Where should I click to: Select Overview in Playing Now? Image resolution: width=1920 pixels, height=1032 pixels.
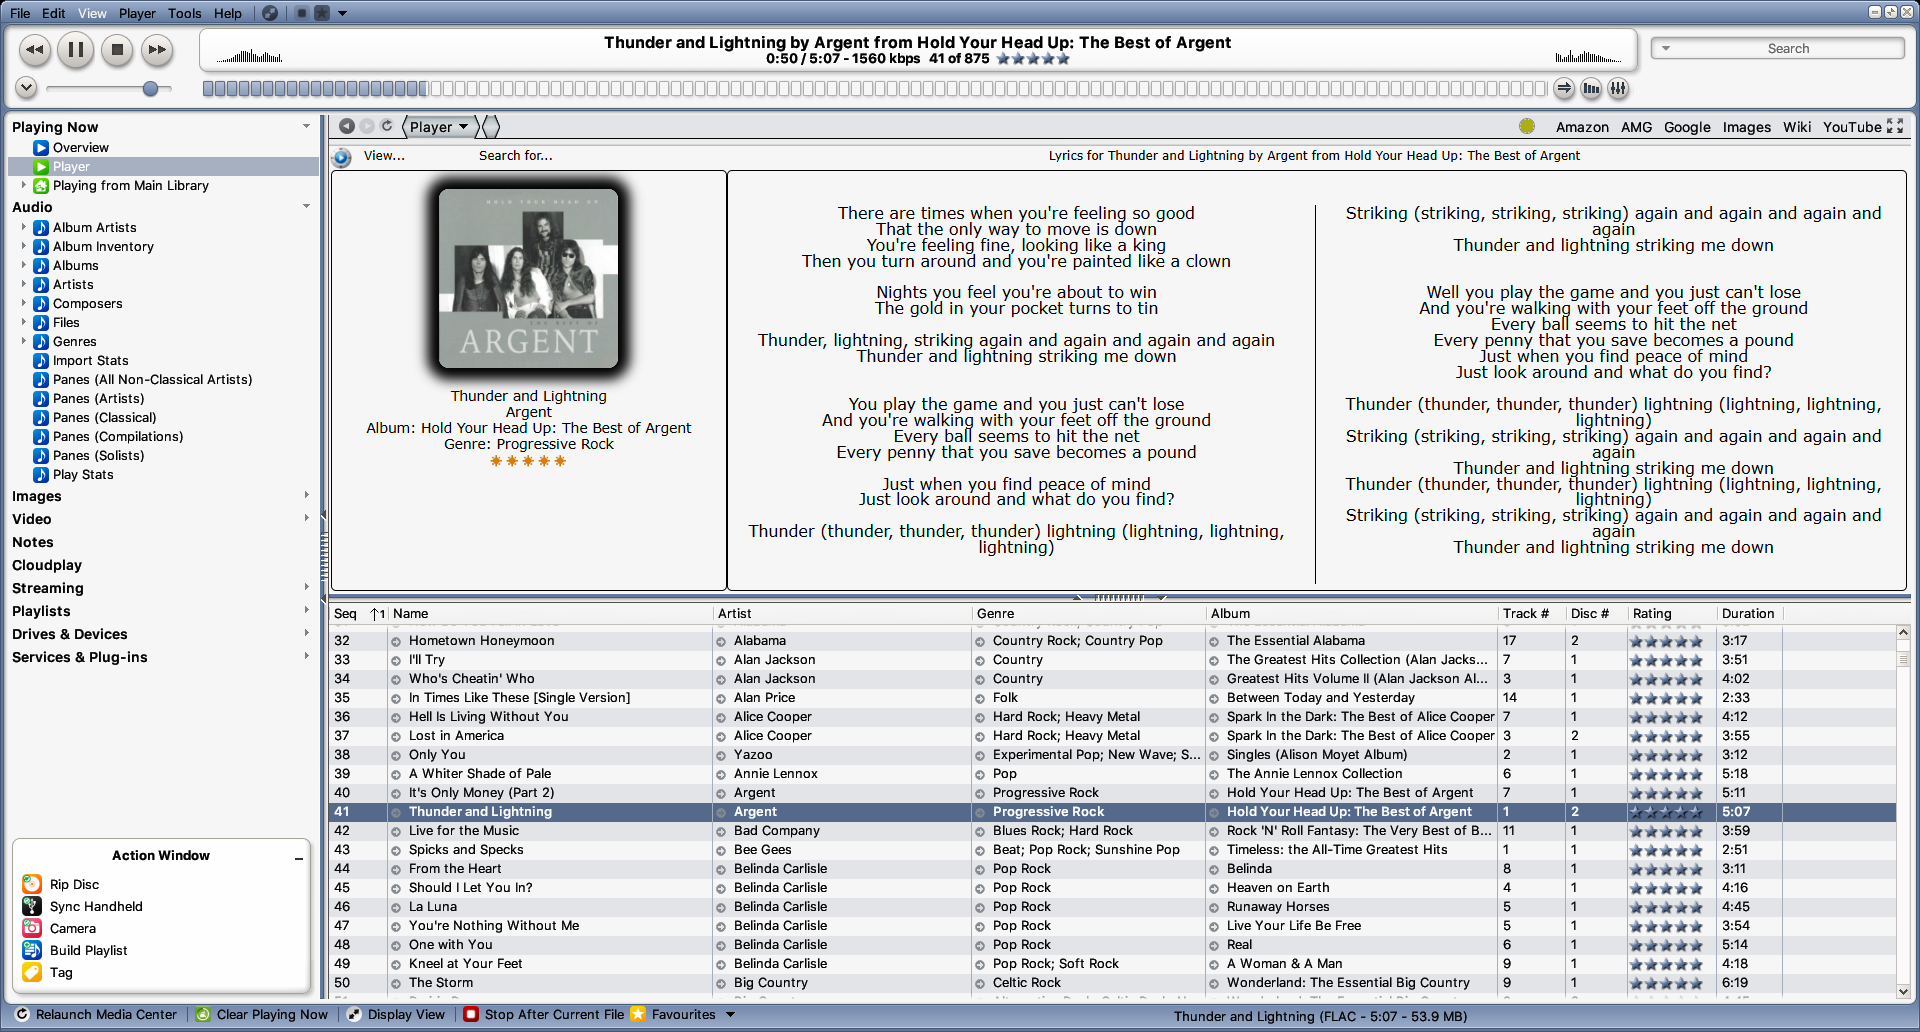tap(80, 147)
